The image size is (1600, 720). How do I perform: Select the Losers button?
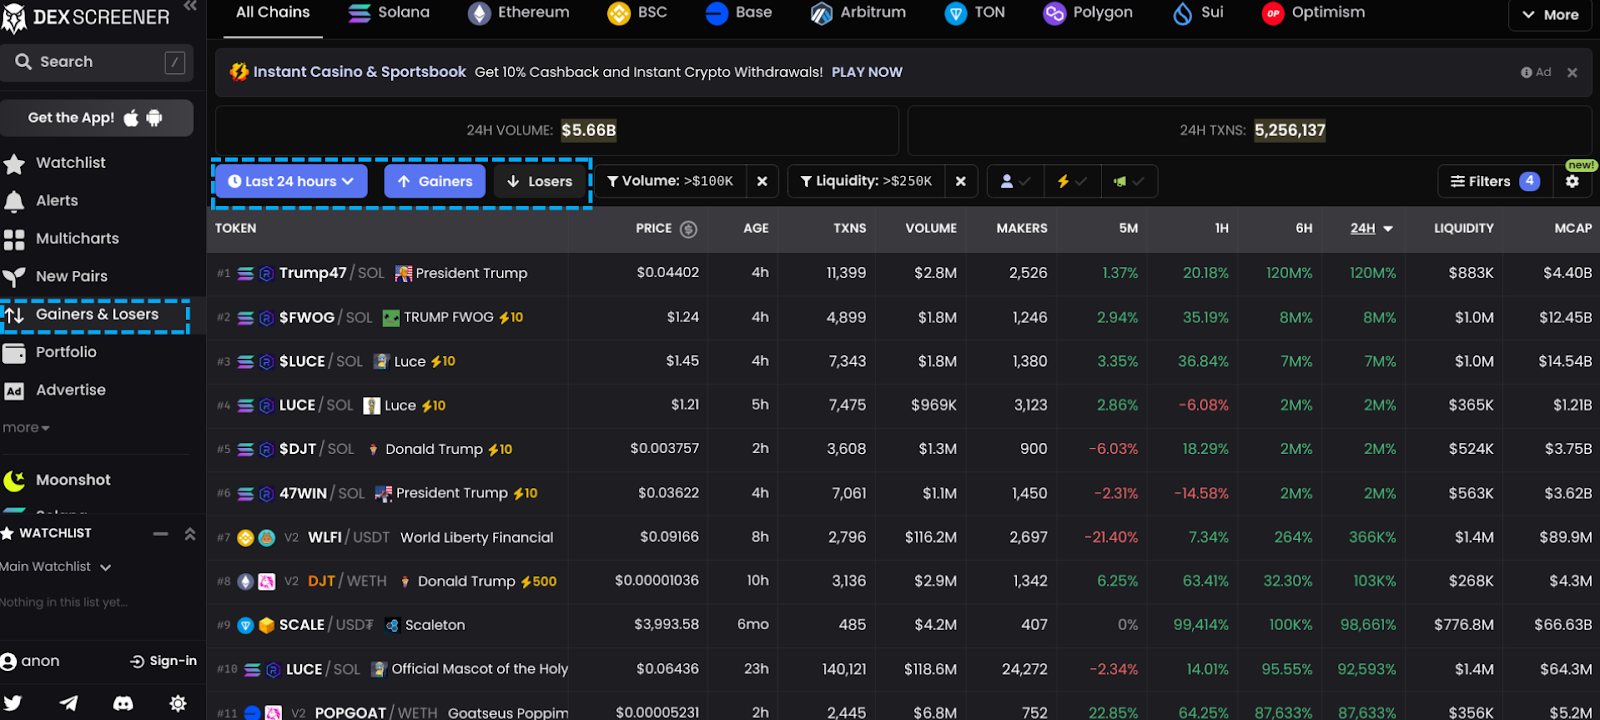[x=539, y=182]
